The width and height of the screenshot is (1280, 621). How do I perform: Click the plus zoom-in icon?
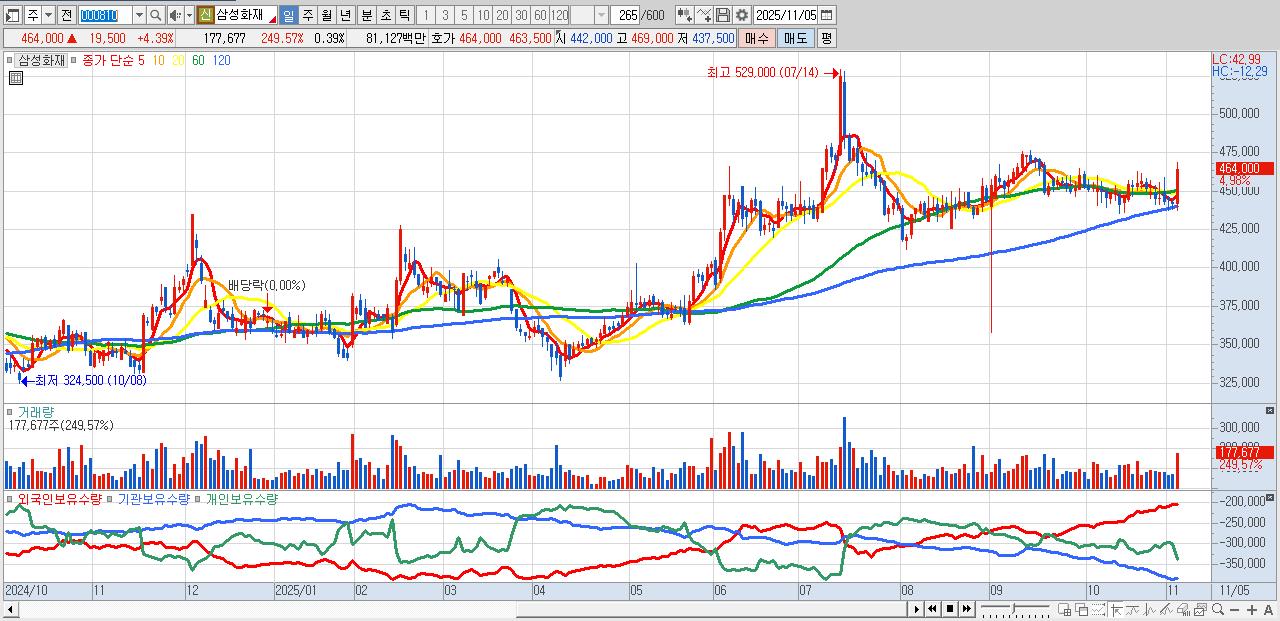pos(1252,609)
